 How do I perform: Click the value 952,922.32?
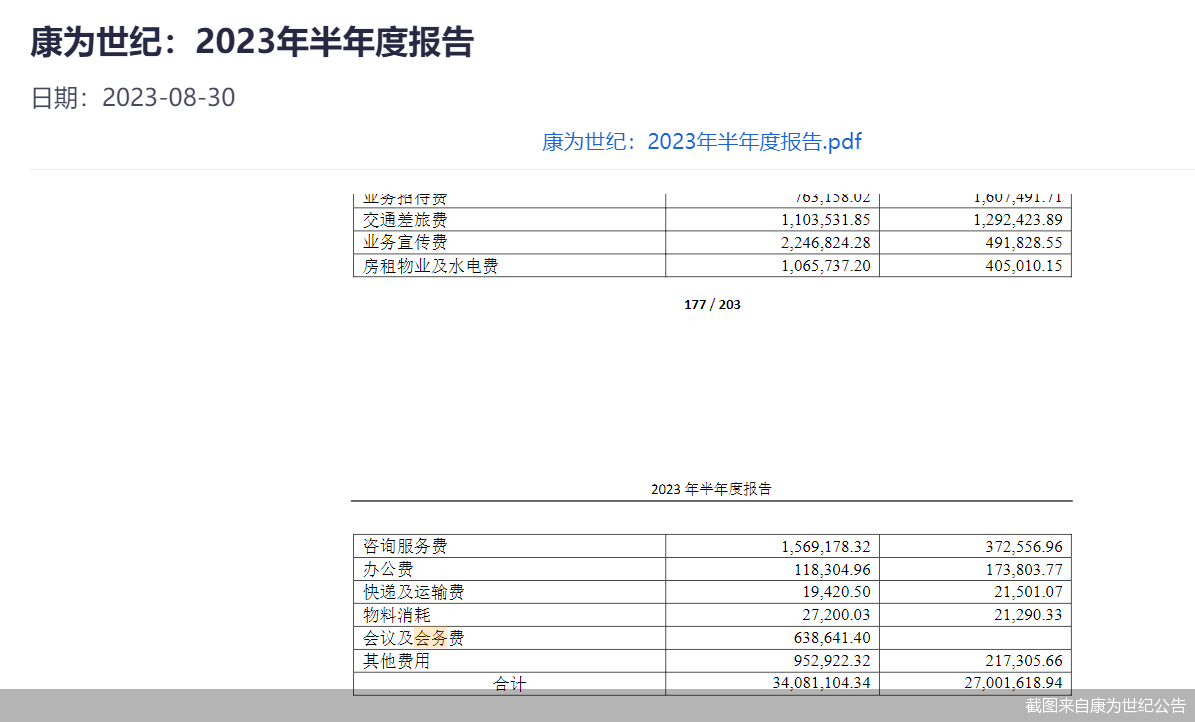coord(831,660)
